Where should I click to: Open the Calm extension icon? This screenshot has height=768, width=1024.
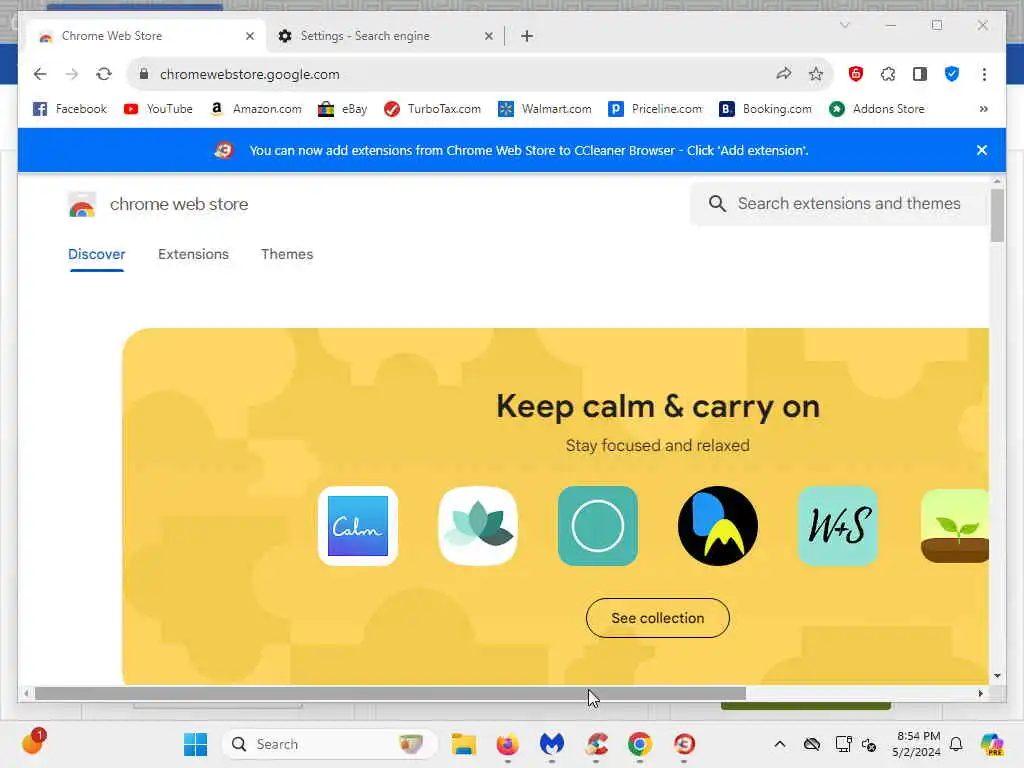click(358, 526)
